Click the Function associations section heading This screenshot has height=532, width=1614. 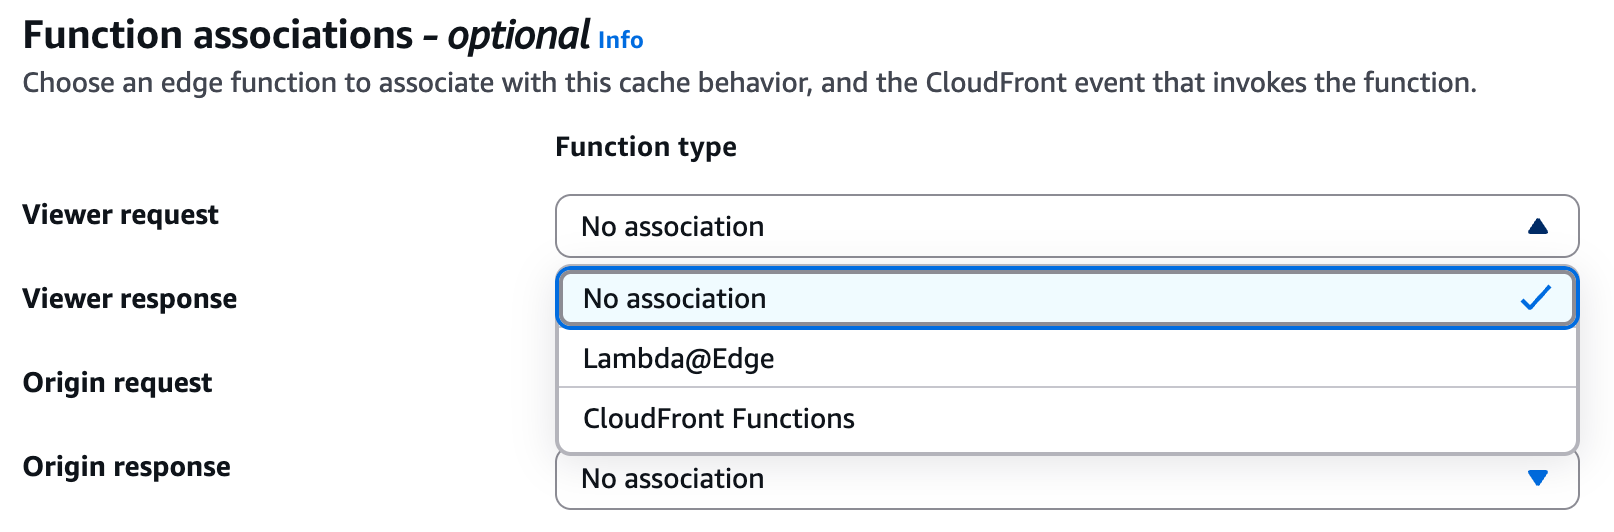click(217, 36)
